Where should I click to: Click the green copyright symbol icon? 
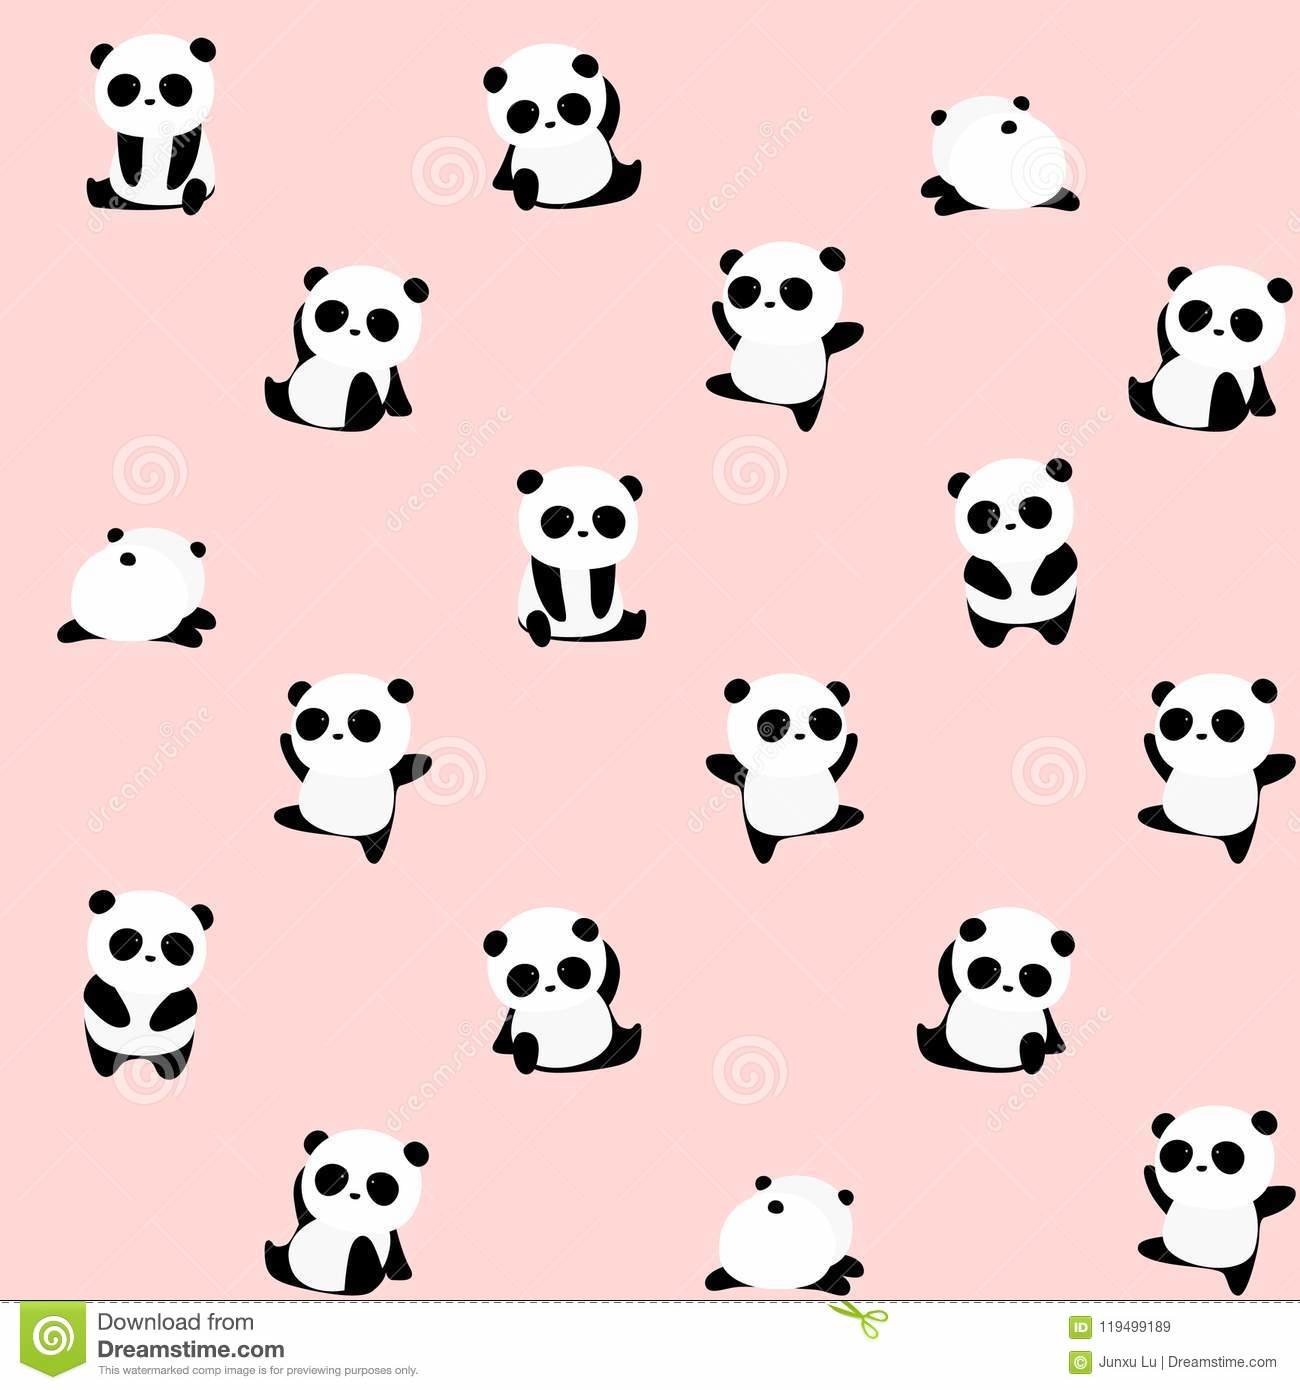tap(1080, 1361)
